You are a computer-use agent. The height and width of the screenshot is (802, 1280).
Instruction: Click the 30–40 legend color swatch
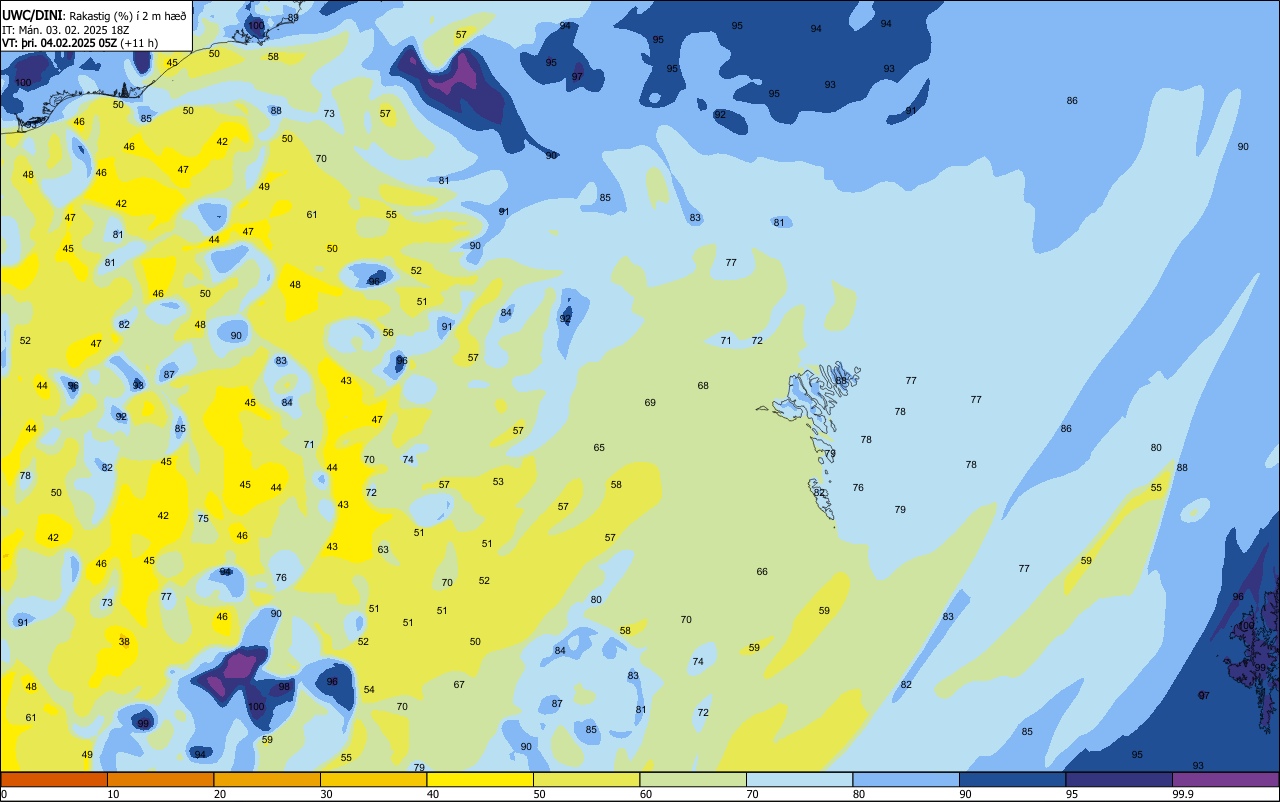(x=373, y=779)
